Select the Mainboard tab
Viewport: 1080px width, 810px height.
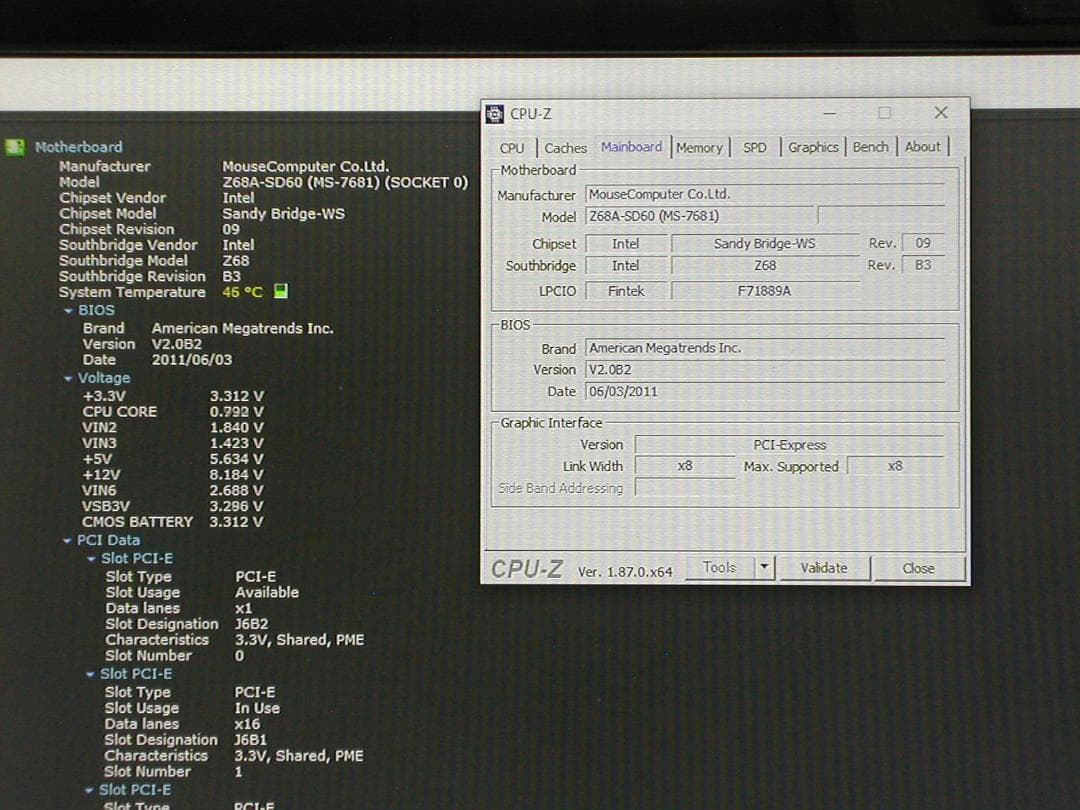coord(631,147)
